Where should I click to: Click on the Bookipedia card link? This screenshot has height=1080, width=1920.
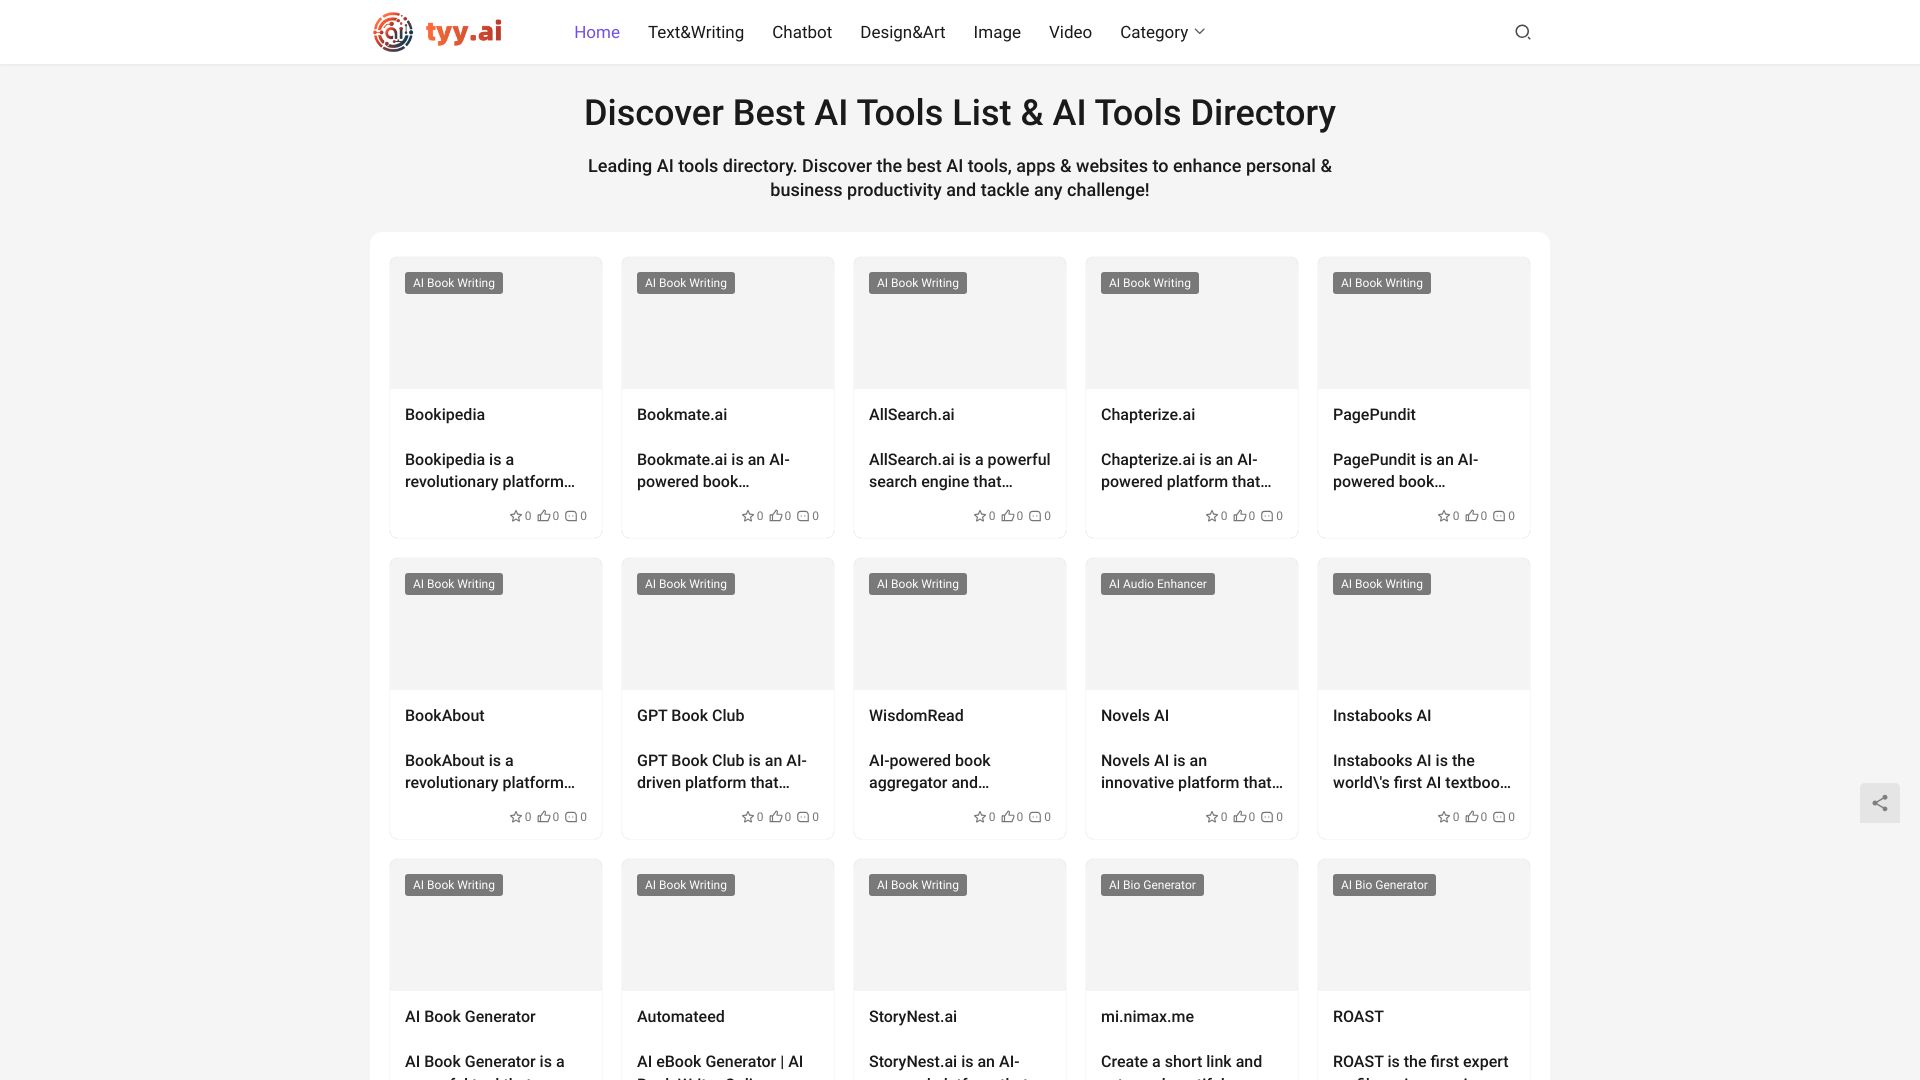[x=495, y=397]
